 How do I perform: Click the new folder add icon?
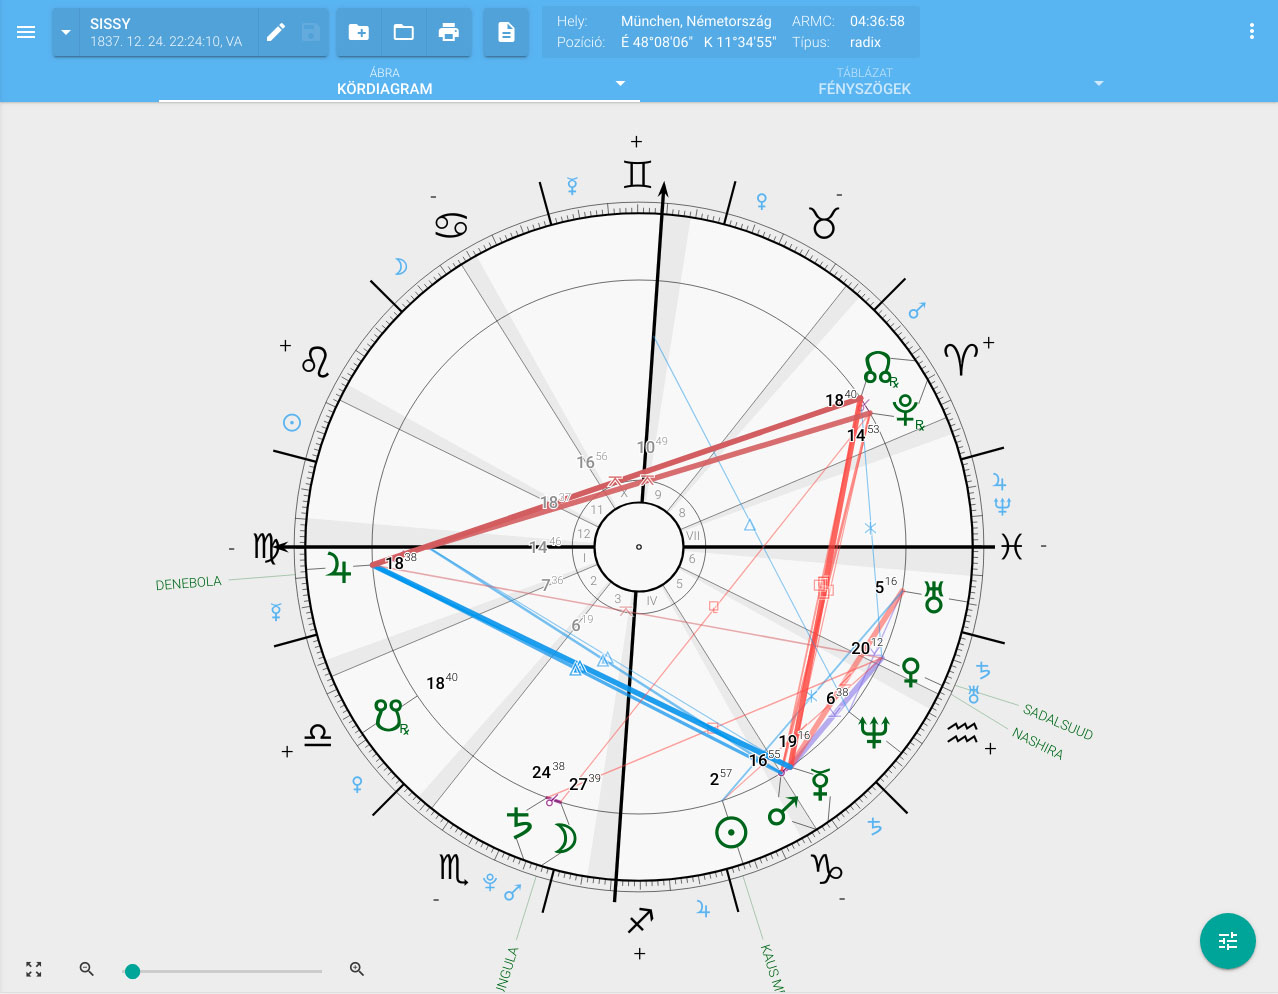[x=358, y=32]
